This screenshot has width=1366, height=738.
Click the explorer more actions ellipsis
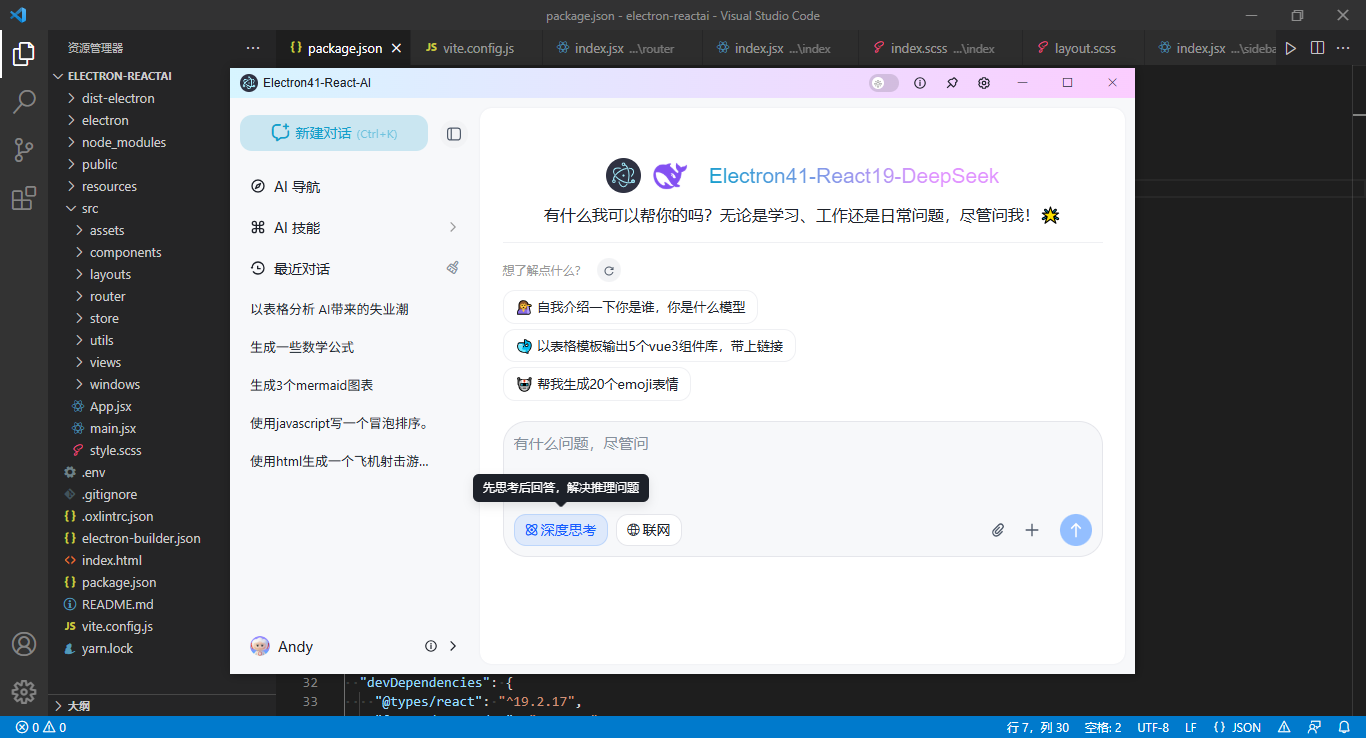click(x=253, y=48)
